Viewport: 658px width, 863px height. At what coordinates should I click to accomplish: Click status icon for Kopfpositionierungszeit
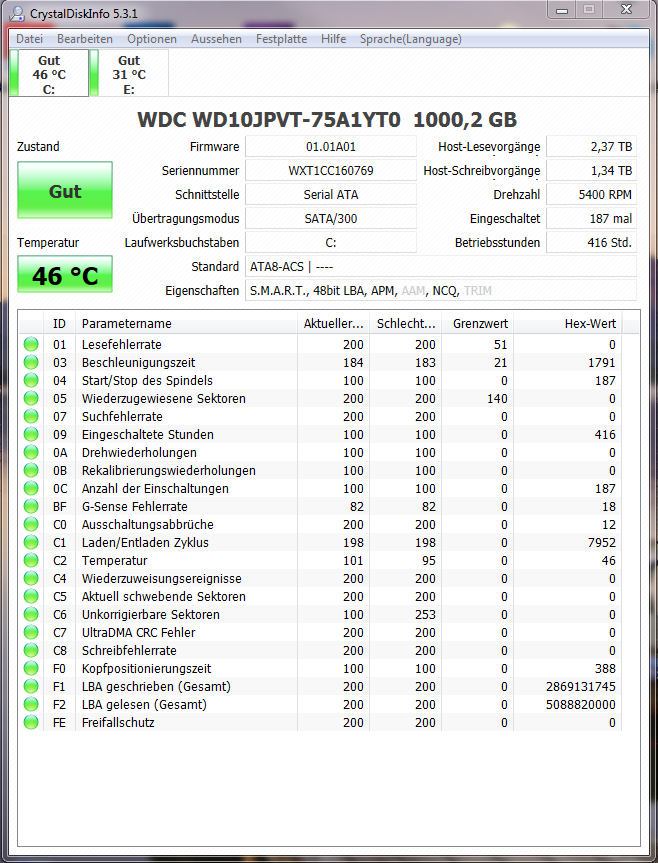tap(31, 669)
